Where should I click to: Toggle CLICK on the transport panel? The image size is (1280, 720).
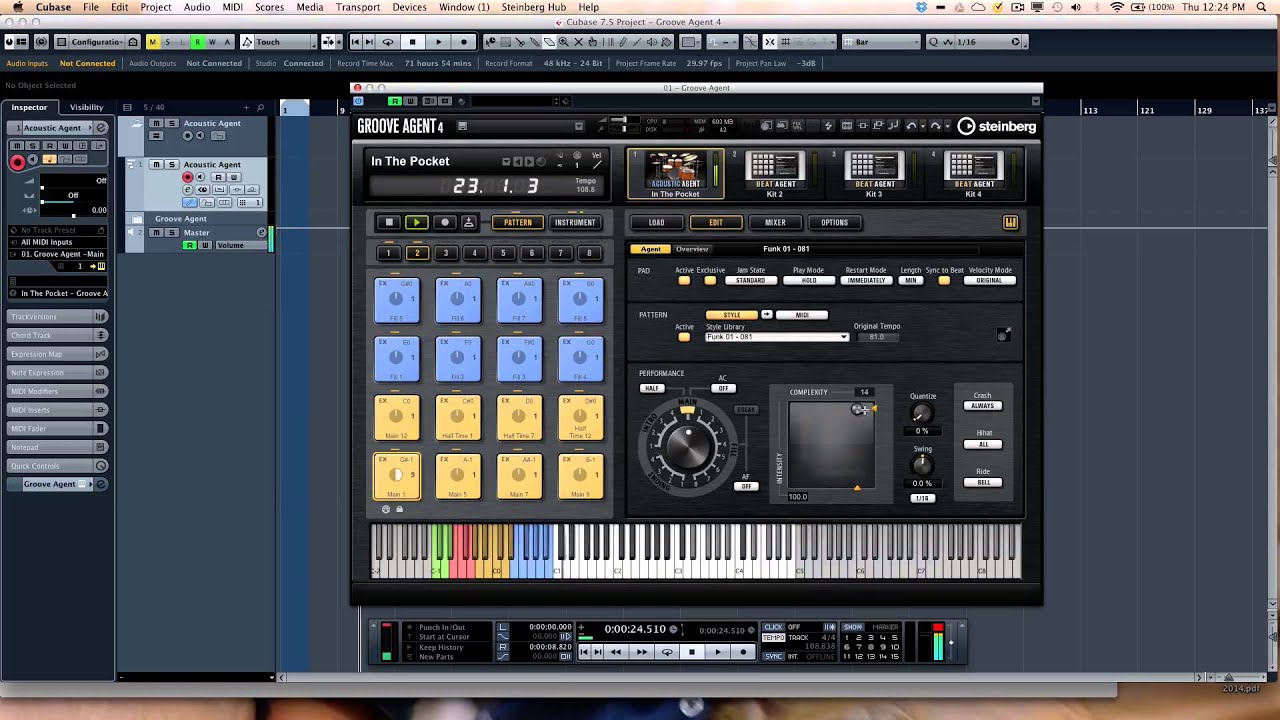[773, 627]
